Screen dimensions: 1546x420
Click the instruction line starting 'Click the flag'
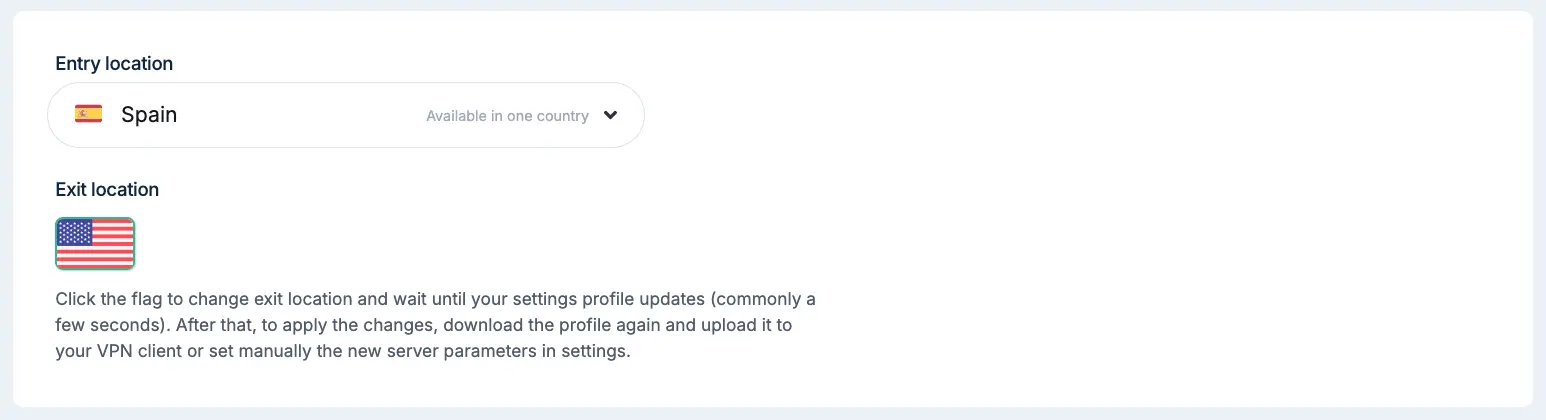click(436, 299)
